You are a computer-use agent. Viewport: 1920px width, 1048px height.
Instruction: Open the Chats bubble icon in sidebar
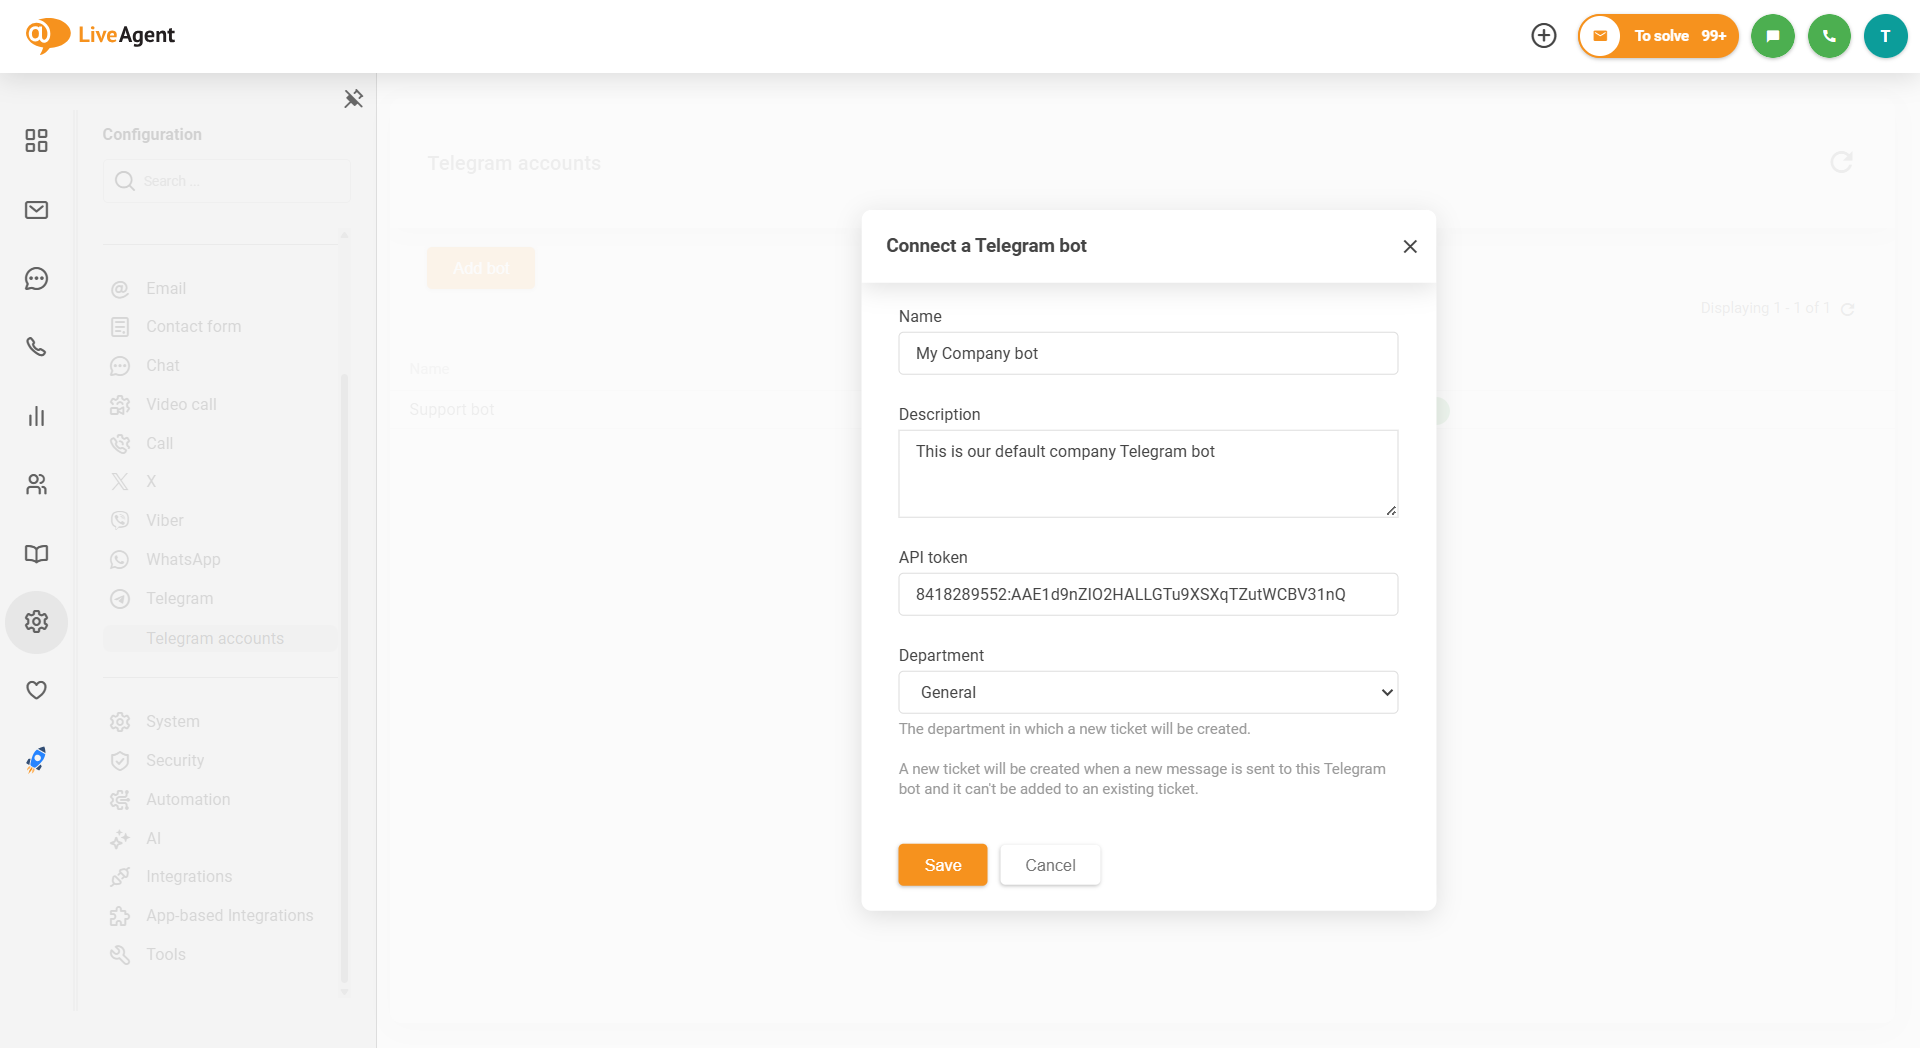36,279
